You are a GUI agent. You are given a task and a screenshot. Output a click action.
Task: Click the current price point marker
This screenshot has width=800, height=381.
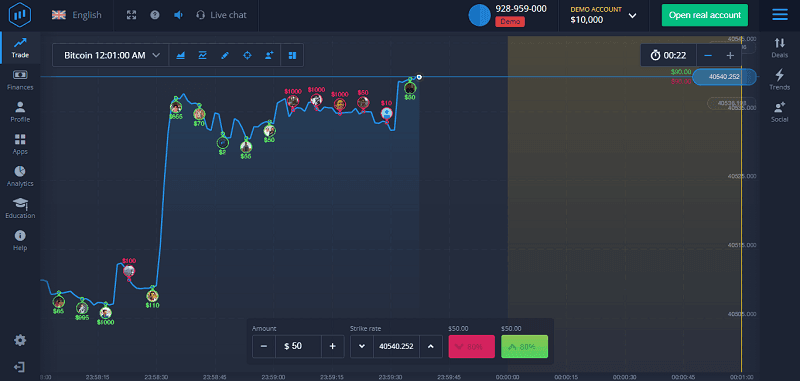pyautogui.click(x=419, y=77)
